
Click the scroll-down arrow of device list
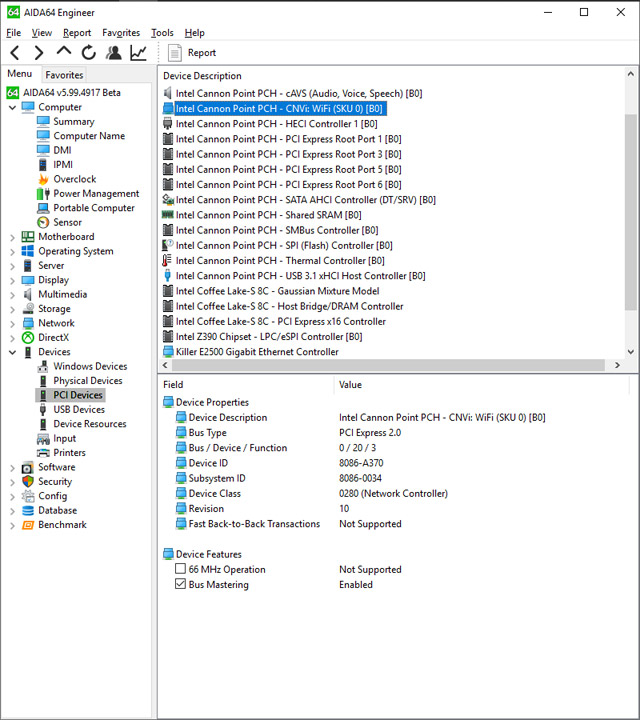(631, 352)
